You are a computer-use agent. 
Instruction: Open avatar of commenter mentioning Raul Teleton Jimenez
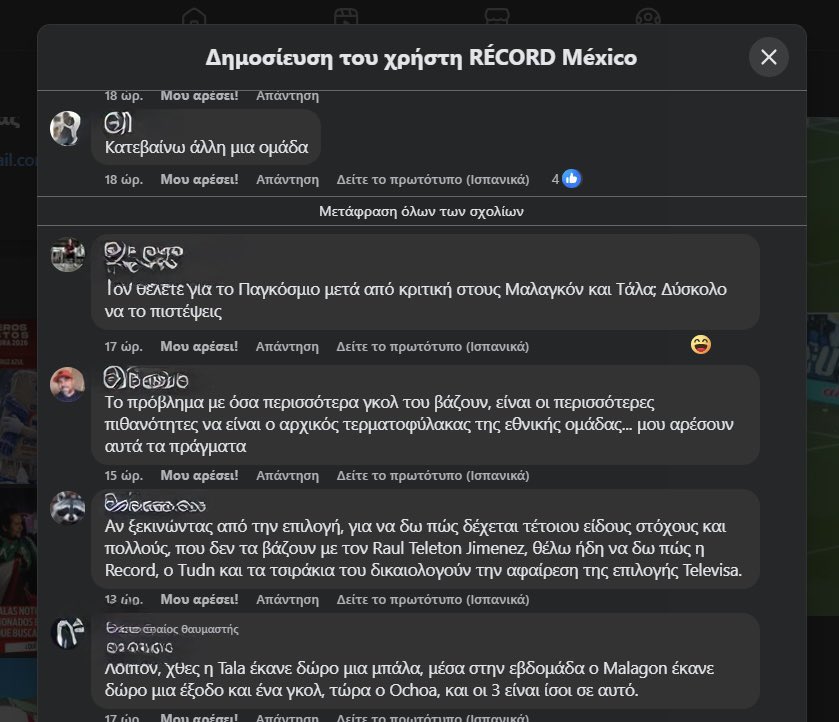point(67,508)
